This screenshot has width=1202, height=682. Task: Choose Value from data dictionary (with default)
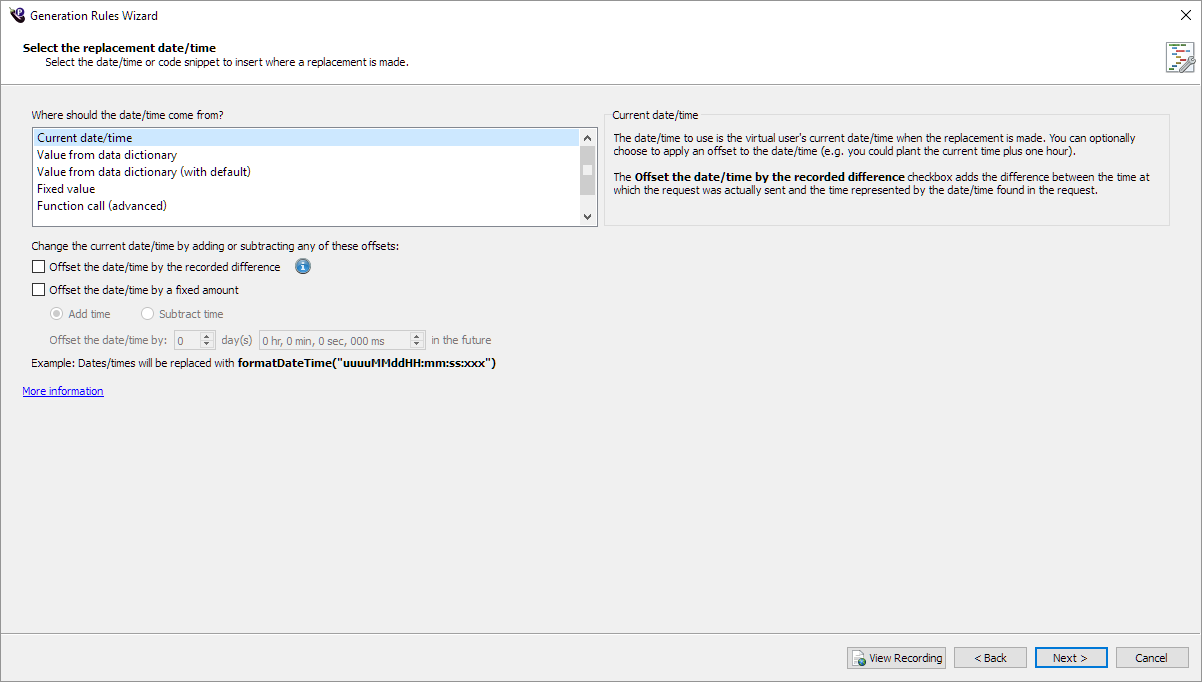[x=143, y=172]
